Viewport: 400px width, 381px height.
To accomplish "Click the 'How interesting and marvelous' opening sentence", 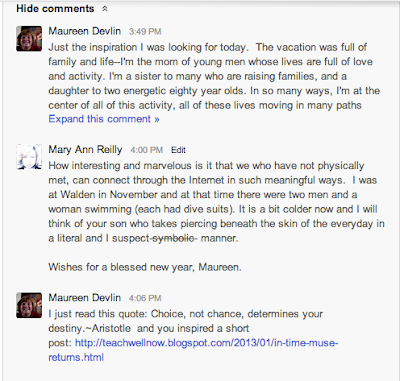I will click(x=206, y=173).
